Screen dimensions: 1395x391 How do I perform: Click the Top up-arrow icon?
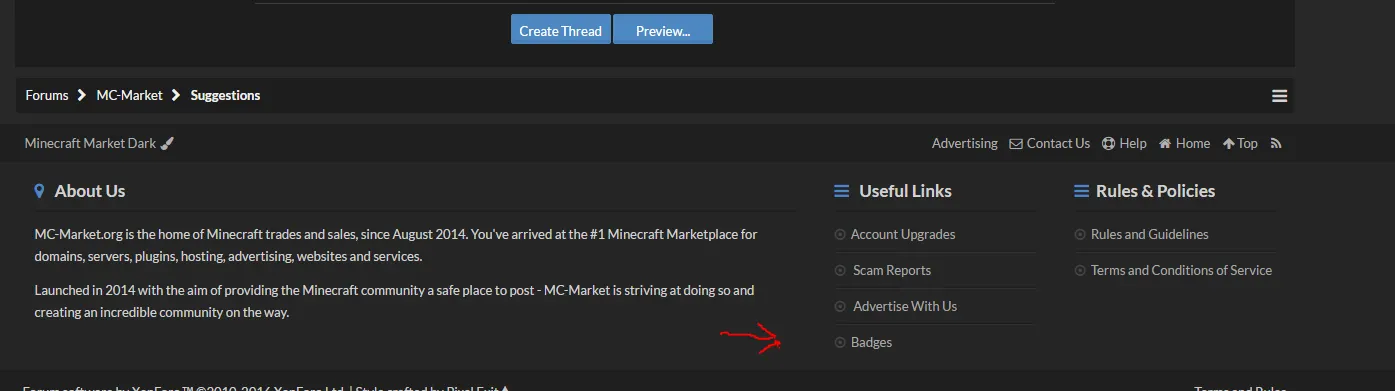tap(1229, 143)
